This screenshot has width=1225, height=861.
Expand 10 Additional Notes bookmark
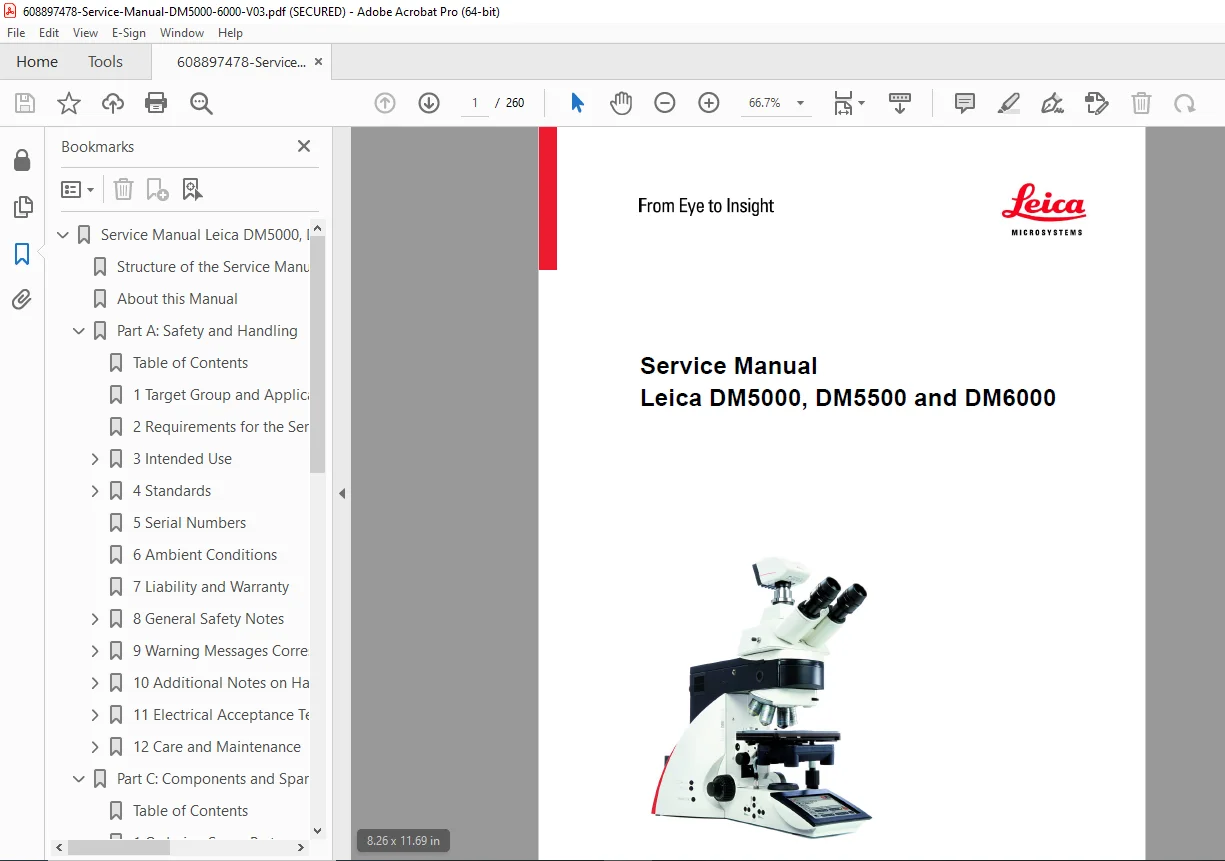click(x=95, y=683)
